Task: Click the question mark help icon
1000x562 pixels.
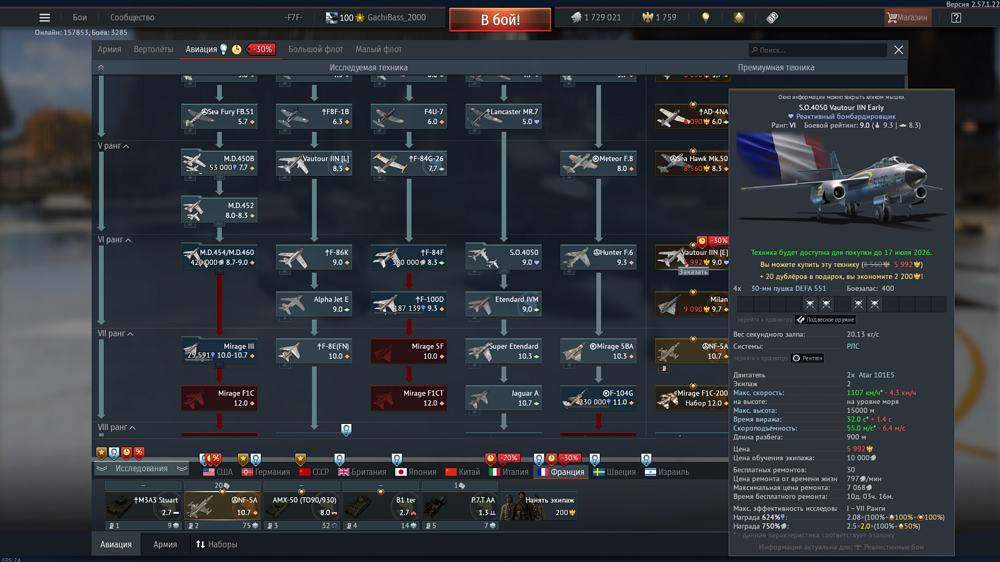Action: (x=955, y=18)
